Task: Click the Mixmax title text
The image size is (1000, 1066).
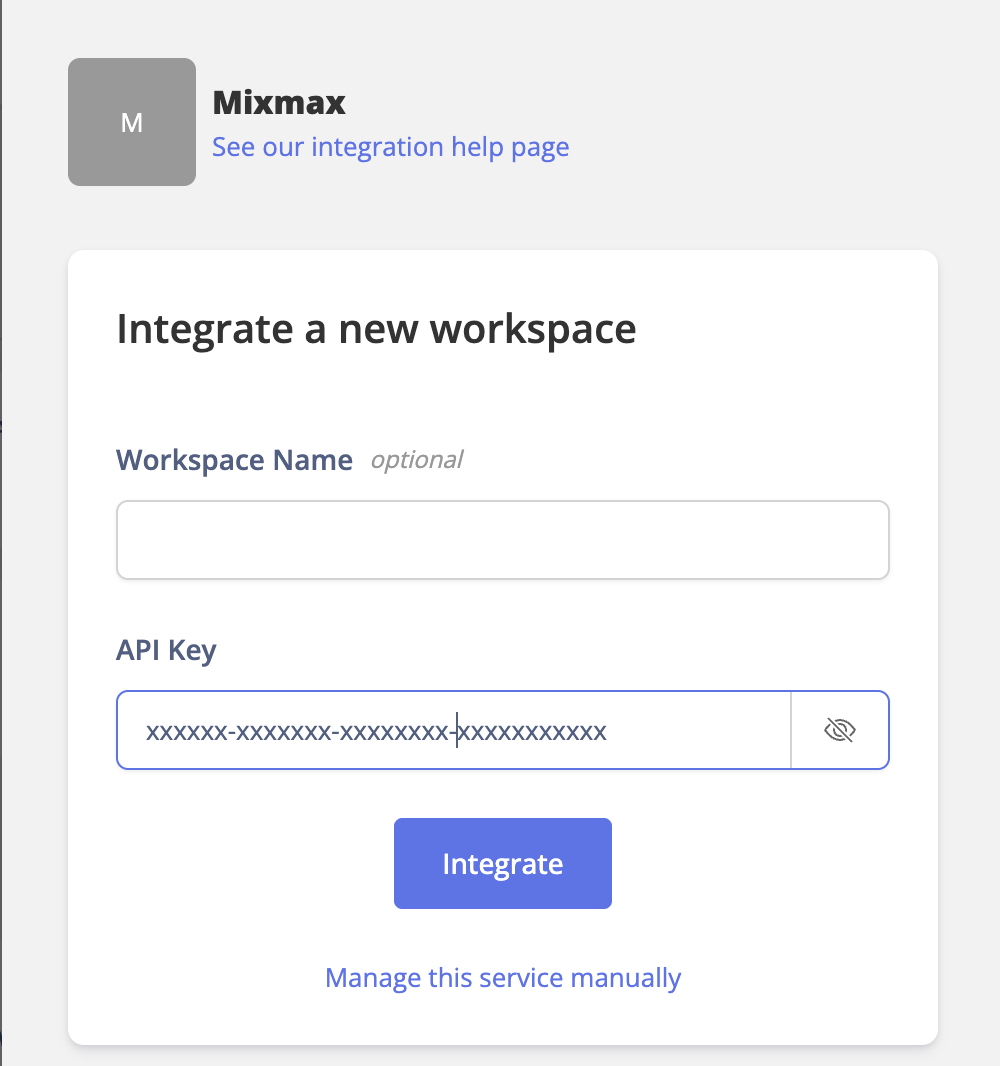Action: point(279,103)
